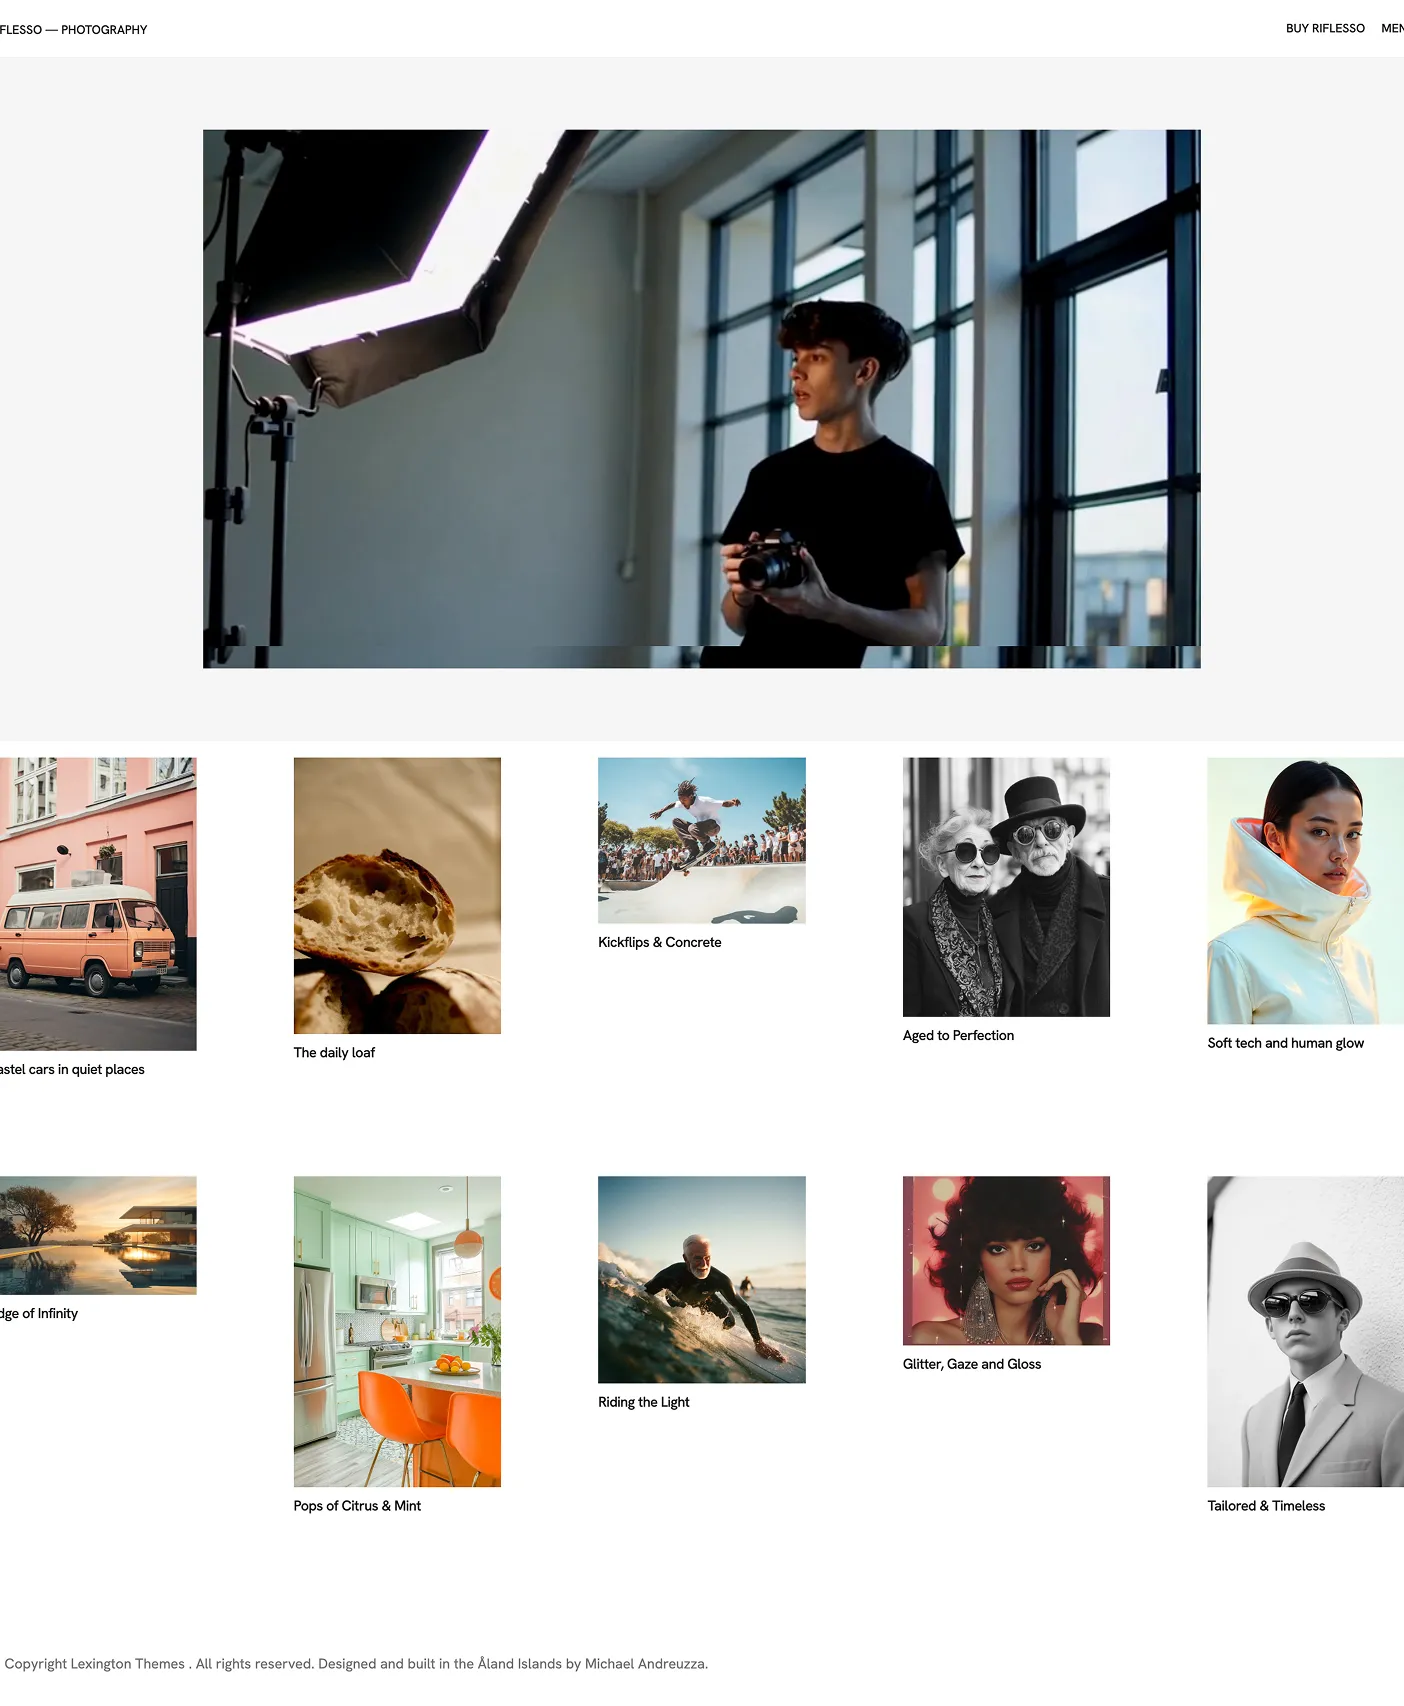
Task: Open 'Riding the Light' title link
Action: (643, 1403)
